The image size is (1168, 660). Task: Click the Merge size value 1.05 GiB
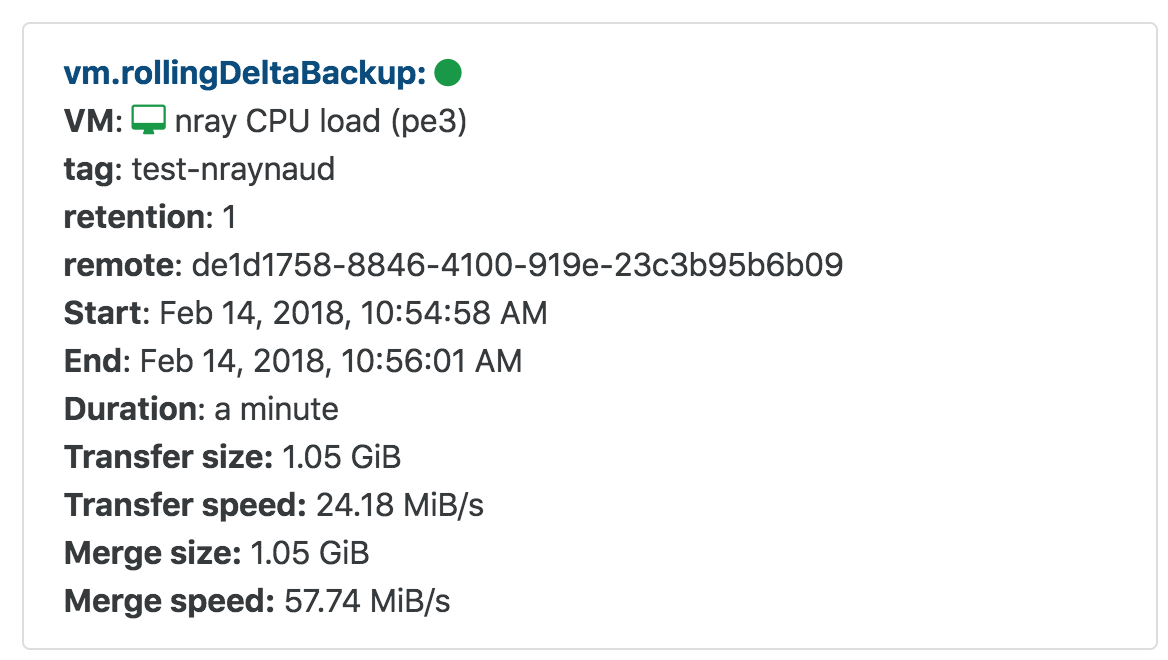[310, 553]
